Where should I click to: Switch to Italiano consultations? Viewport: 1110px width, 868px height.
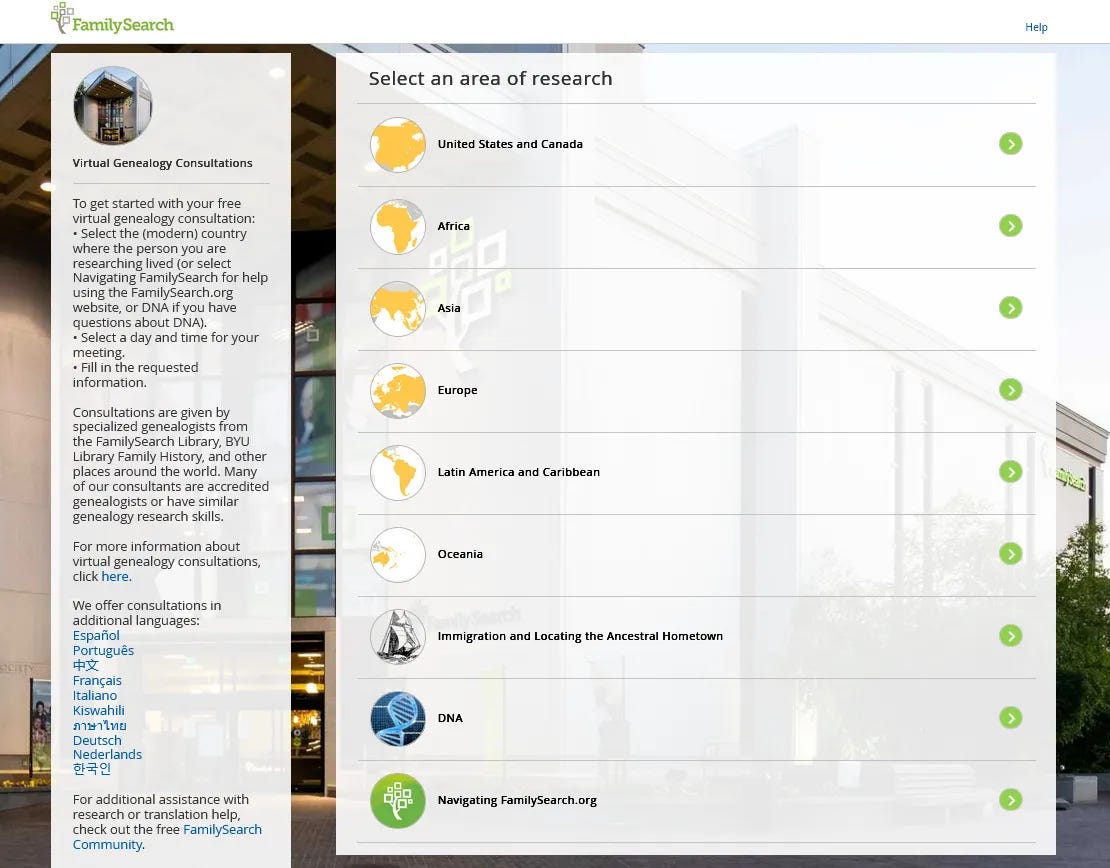(x=94, y=695)
